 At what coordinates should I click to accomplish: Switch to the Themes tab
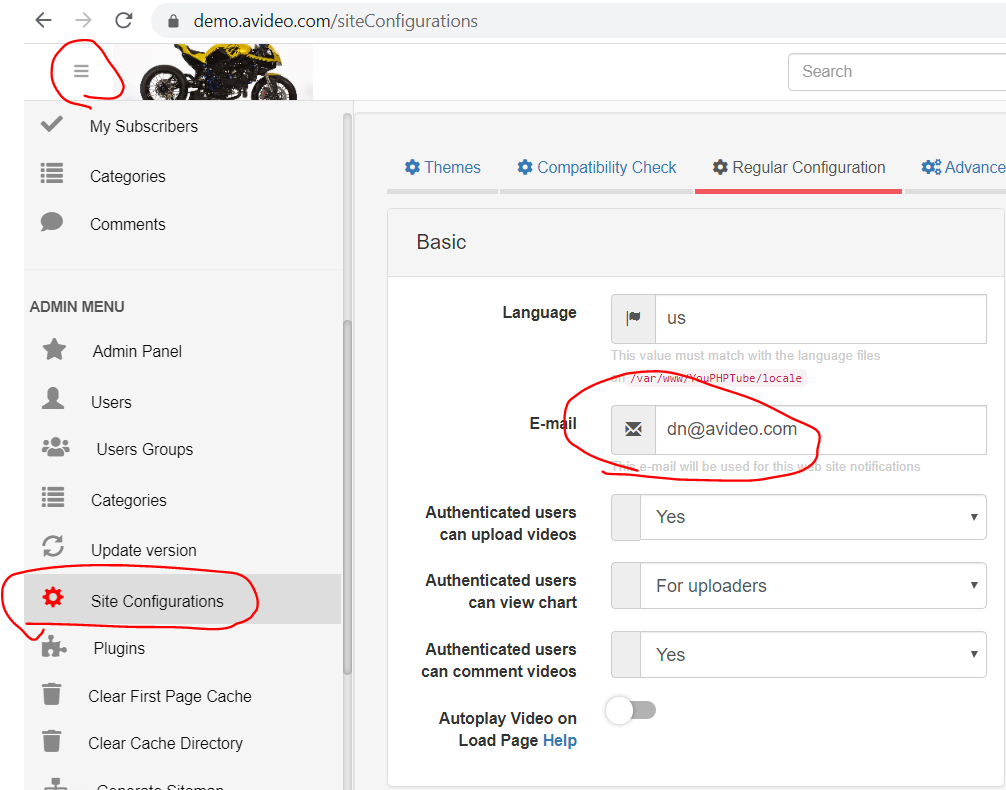pyautogui.click(x=442, y=167)
